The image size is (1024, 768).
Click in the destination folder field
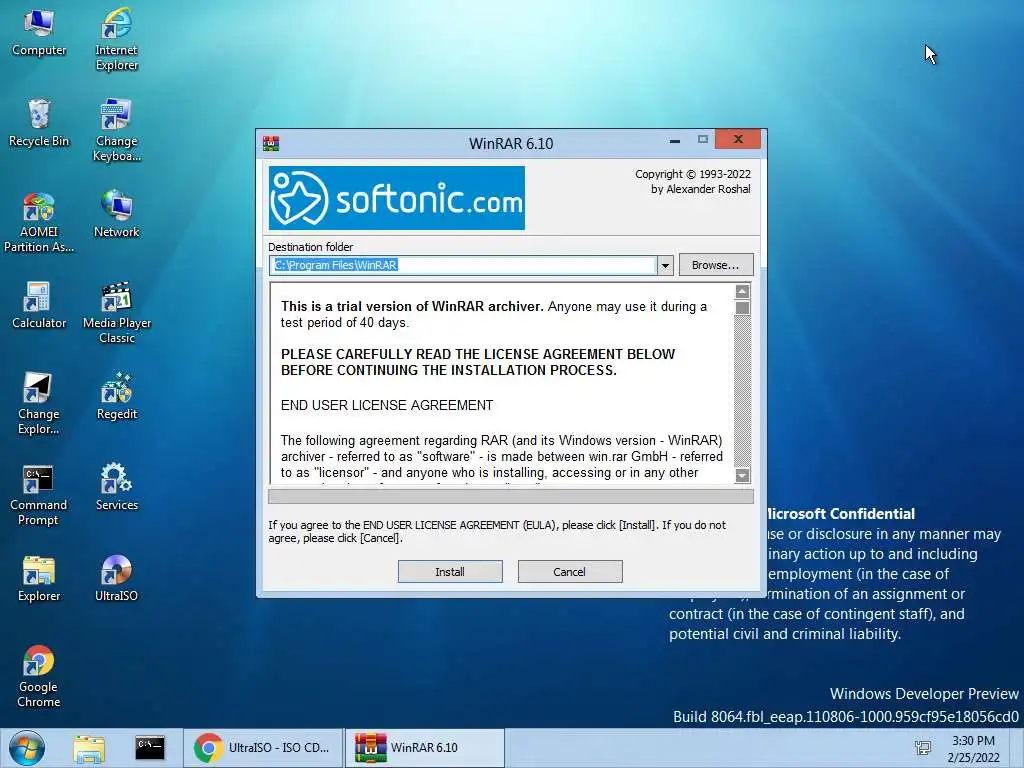tap(463, 265)
